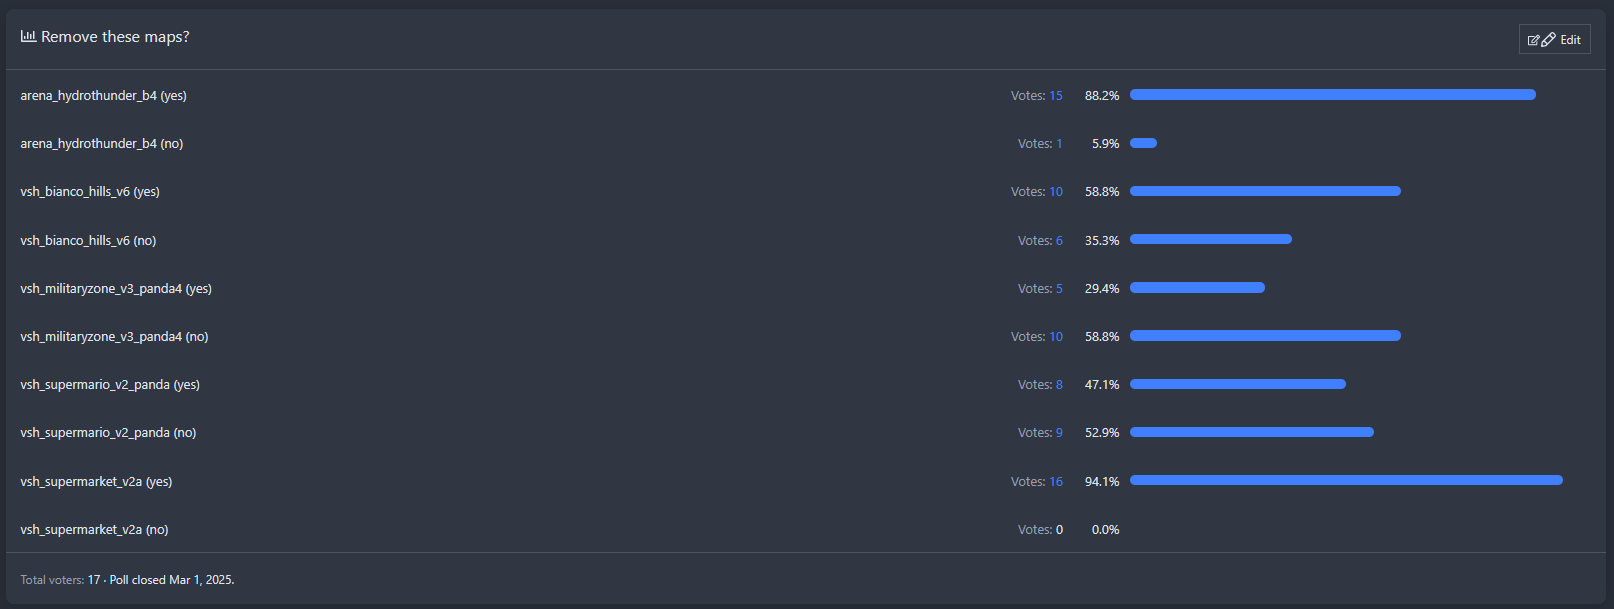View the 6 voters for vsh_bianco_hills_v6 no

[x=1059, y=241]
